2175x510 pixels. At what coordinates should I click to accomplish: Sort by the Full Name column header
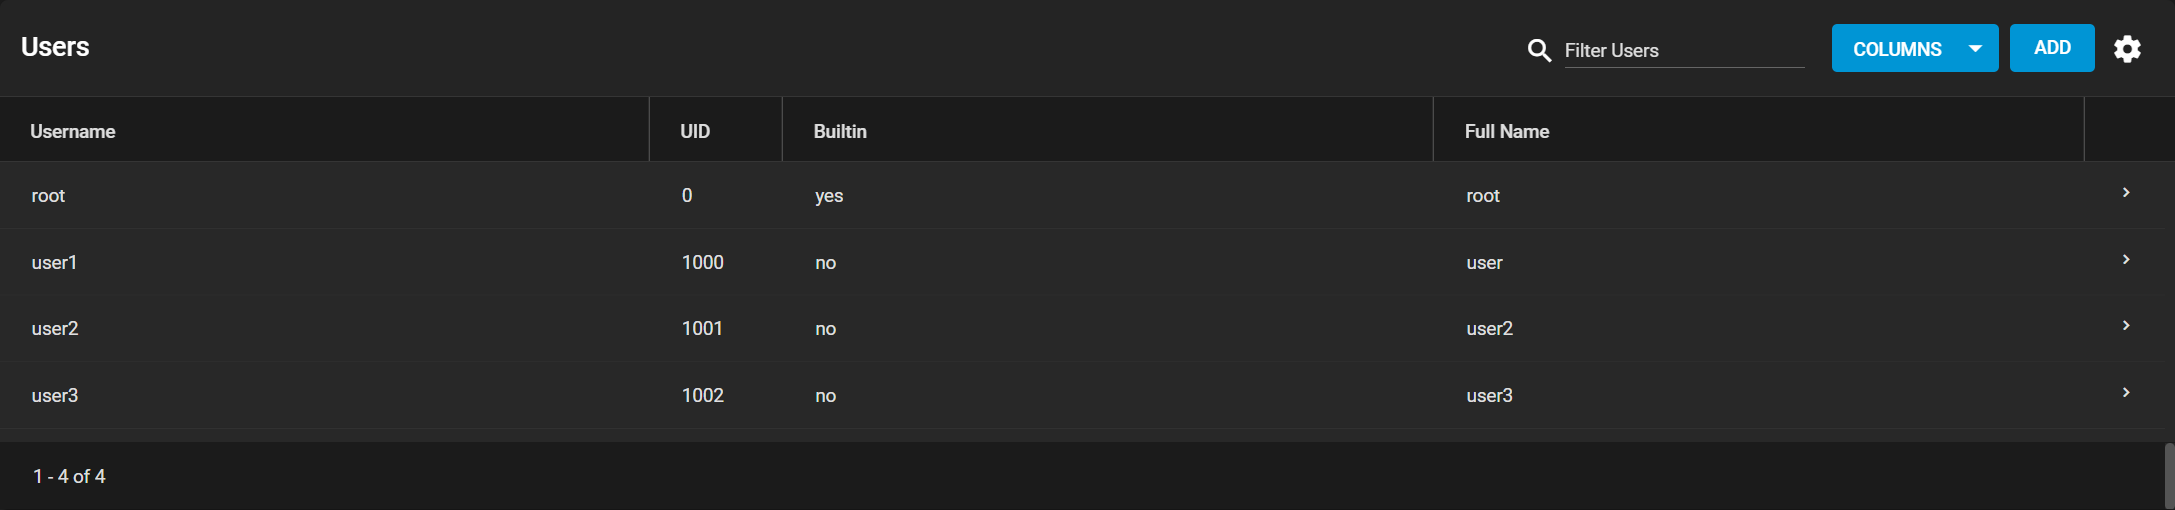tap(1507, 131)
